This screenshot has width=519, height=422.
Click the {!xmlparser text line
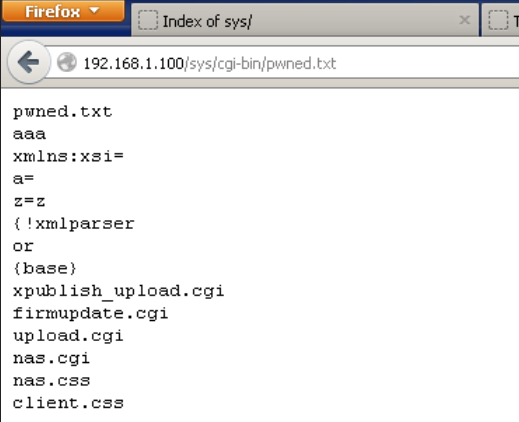point(74,224)
